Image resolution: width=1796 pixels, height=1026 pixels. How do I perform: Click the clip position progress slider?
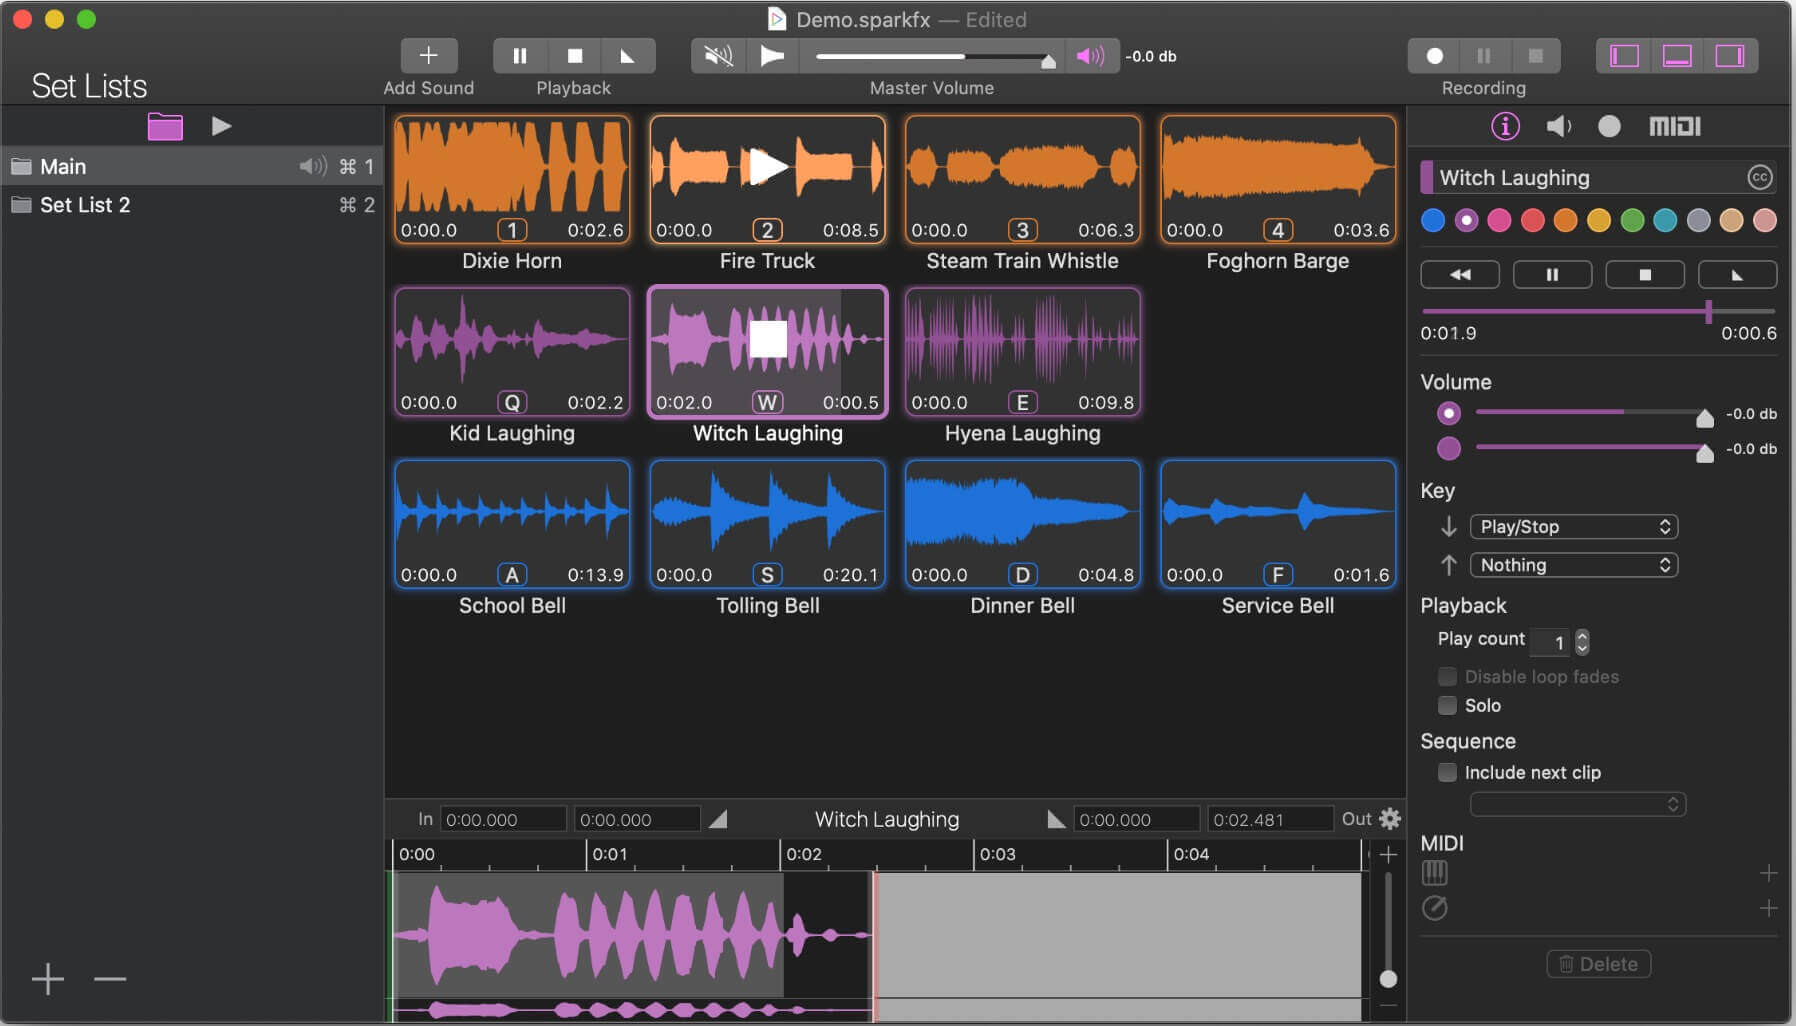(x=1598, y=312)
